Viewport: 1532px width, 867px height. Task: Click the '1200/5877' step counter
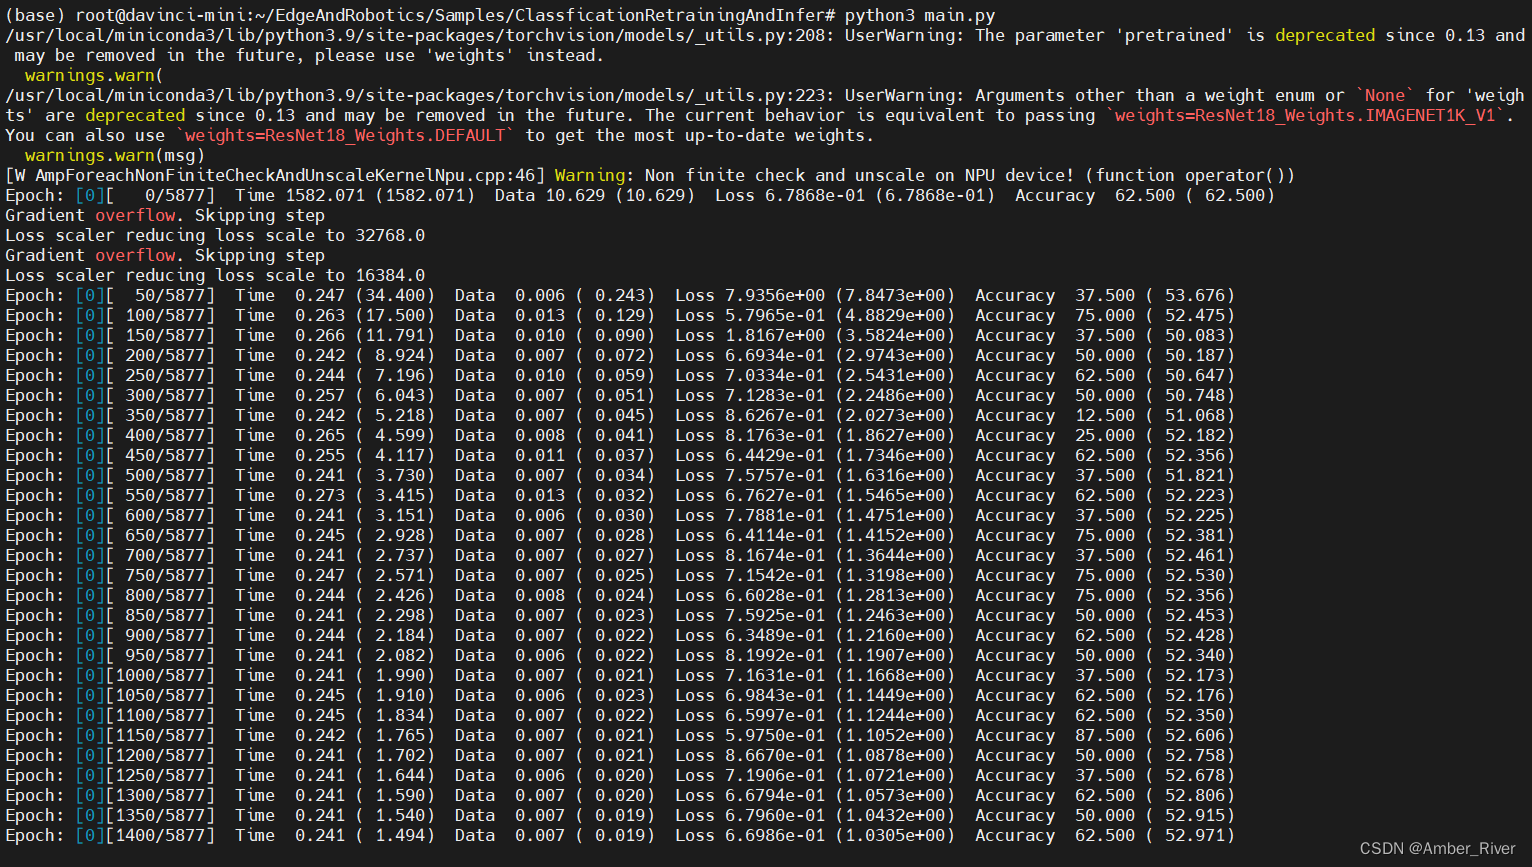coord(160,755)
